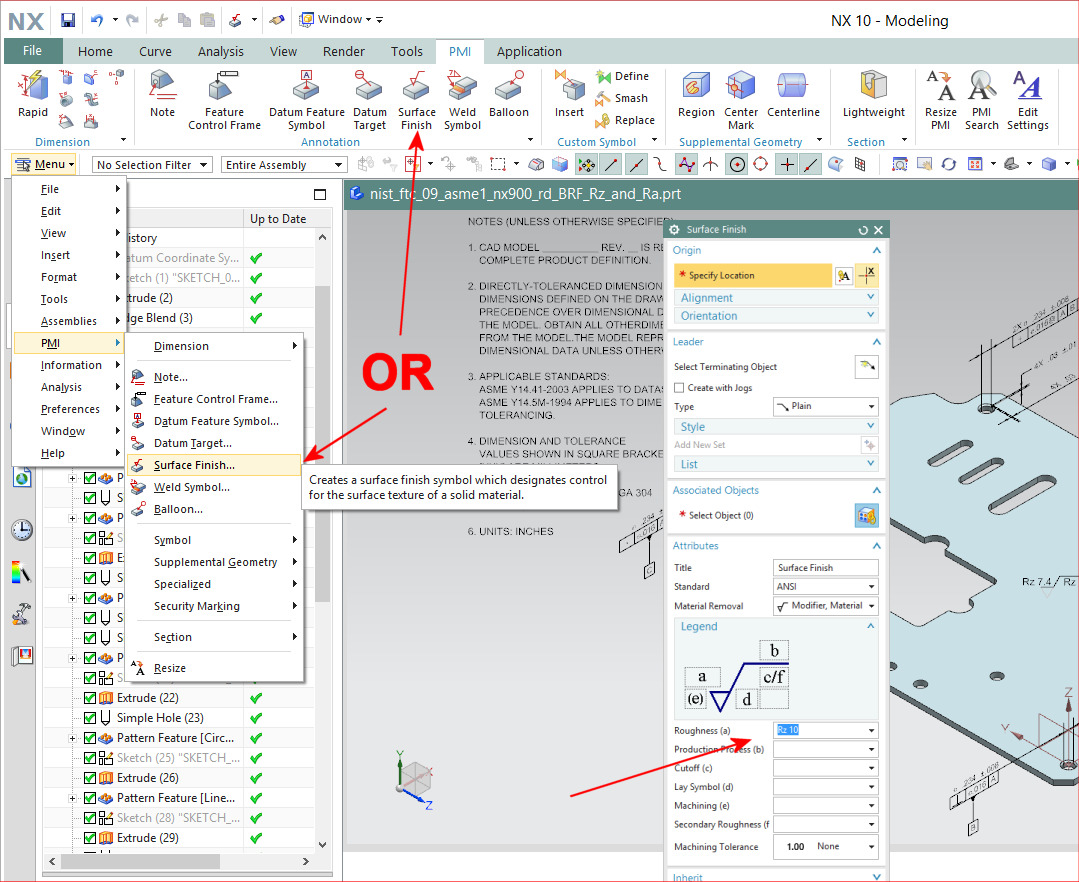Viewport: 1079px width, 882px height.
Task: Click the Title Surface Finish field
Action: 826,568
